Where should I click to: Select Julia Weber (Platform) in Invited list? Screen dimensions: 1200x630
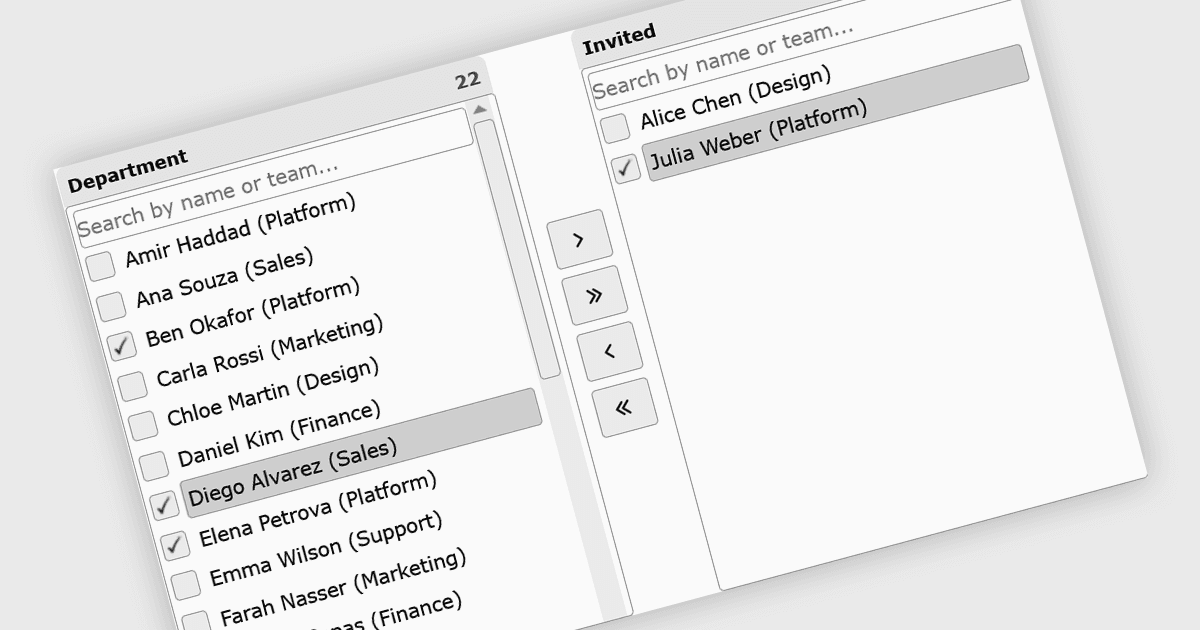(x=838, y=113)
